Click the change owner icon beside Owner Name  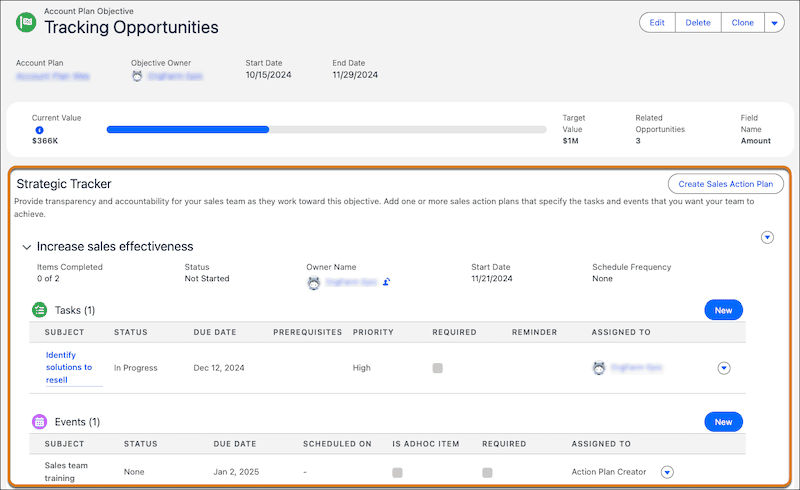click(x=387, y=282)
